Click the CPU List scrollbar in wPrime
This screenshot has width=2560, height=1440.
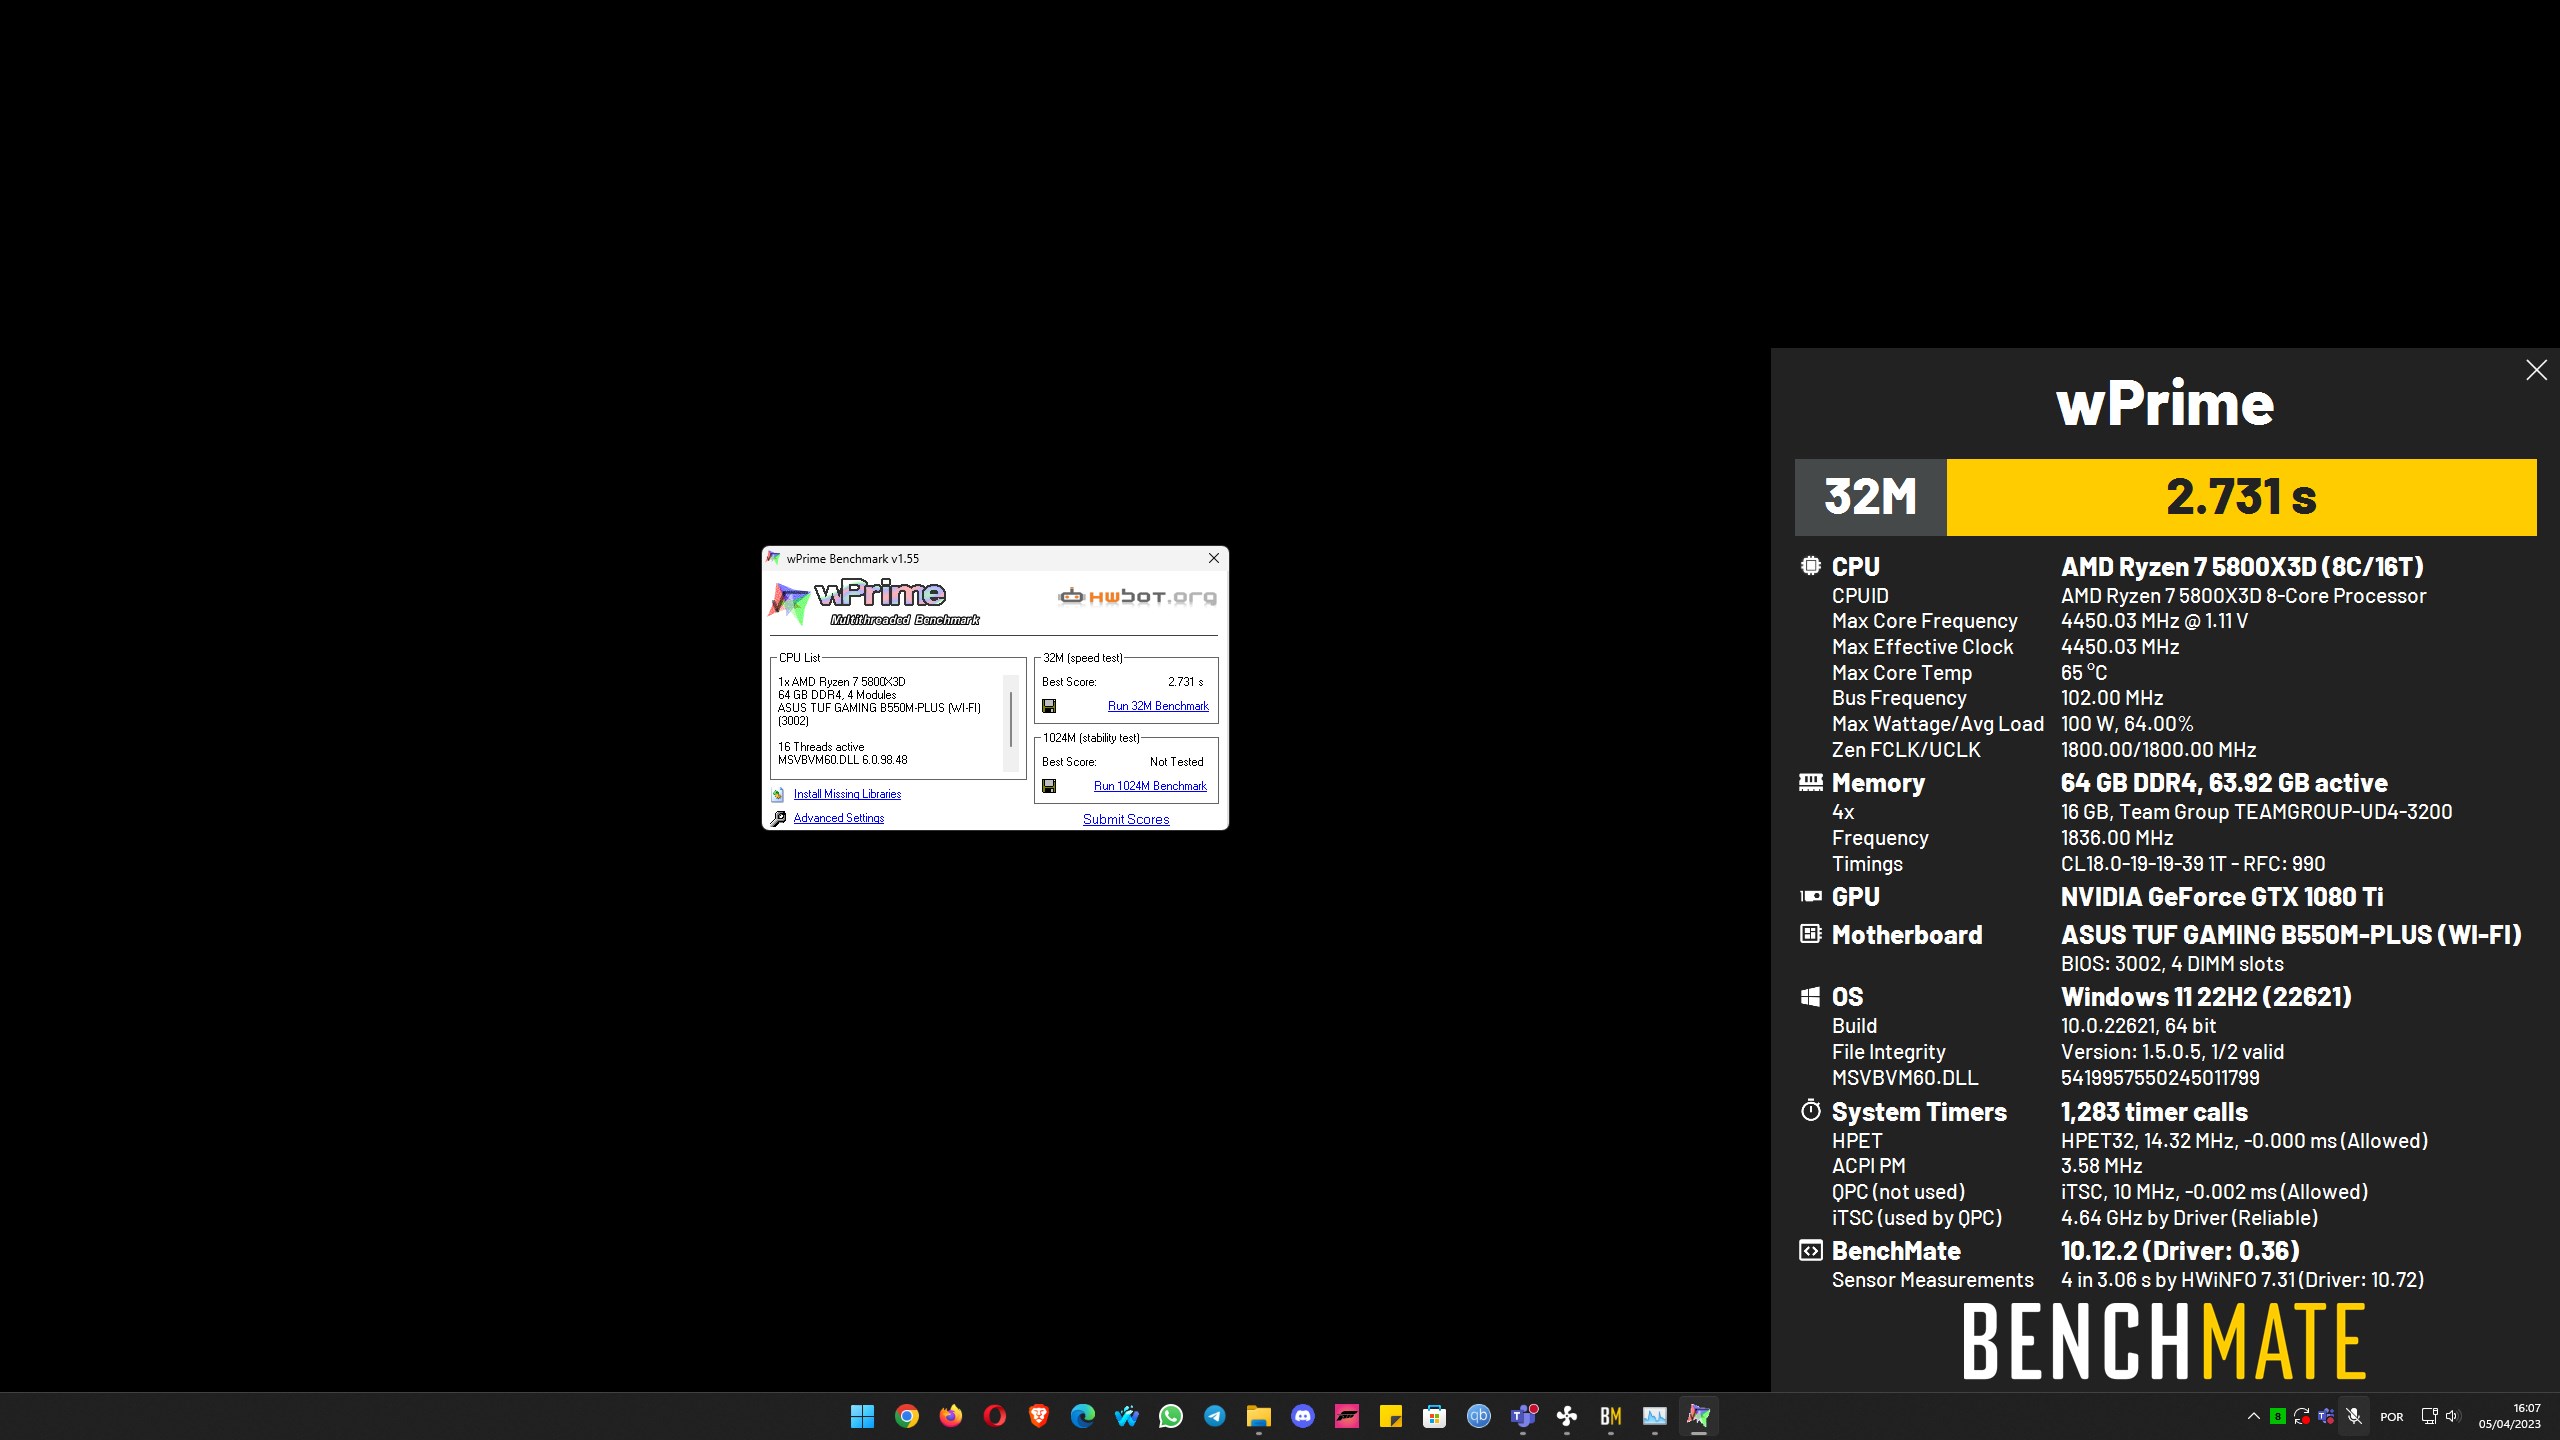tap(1011, 722)
